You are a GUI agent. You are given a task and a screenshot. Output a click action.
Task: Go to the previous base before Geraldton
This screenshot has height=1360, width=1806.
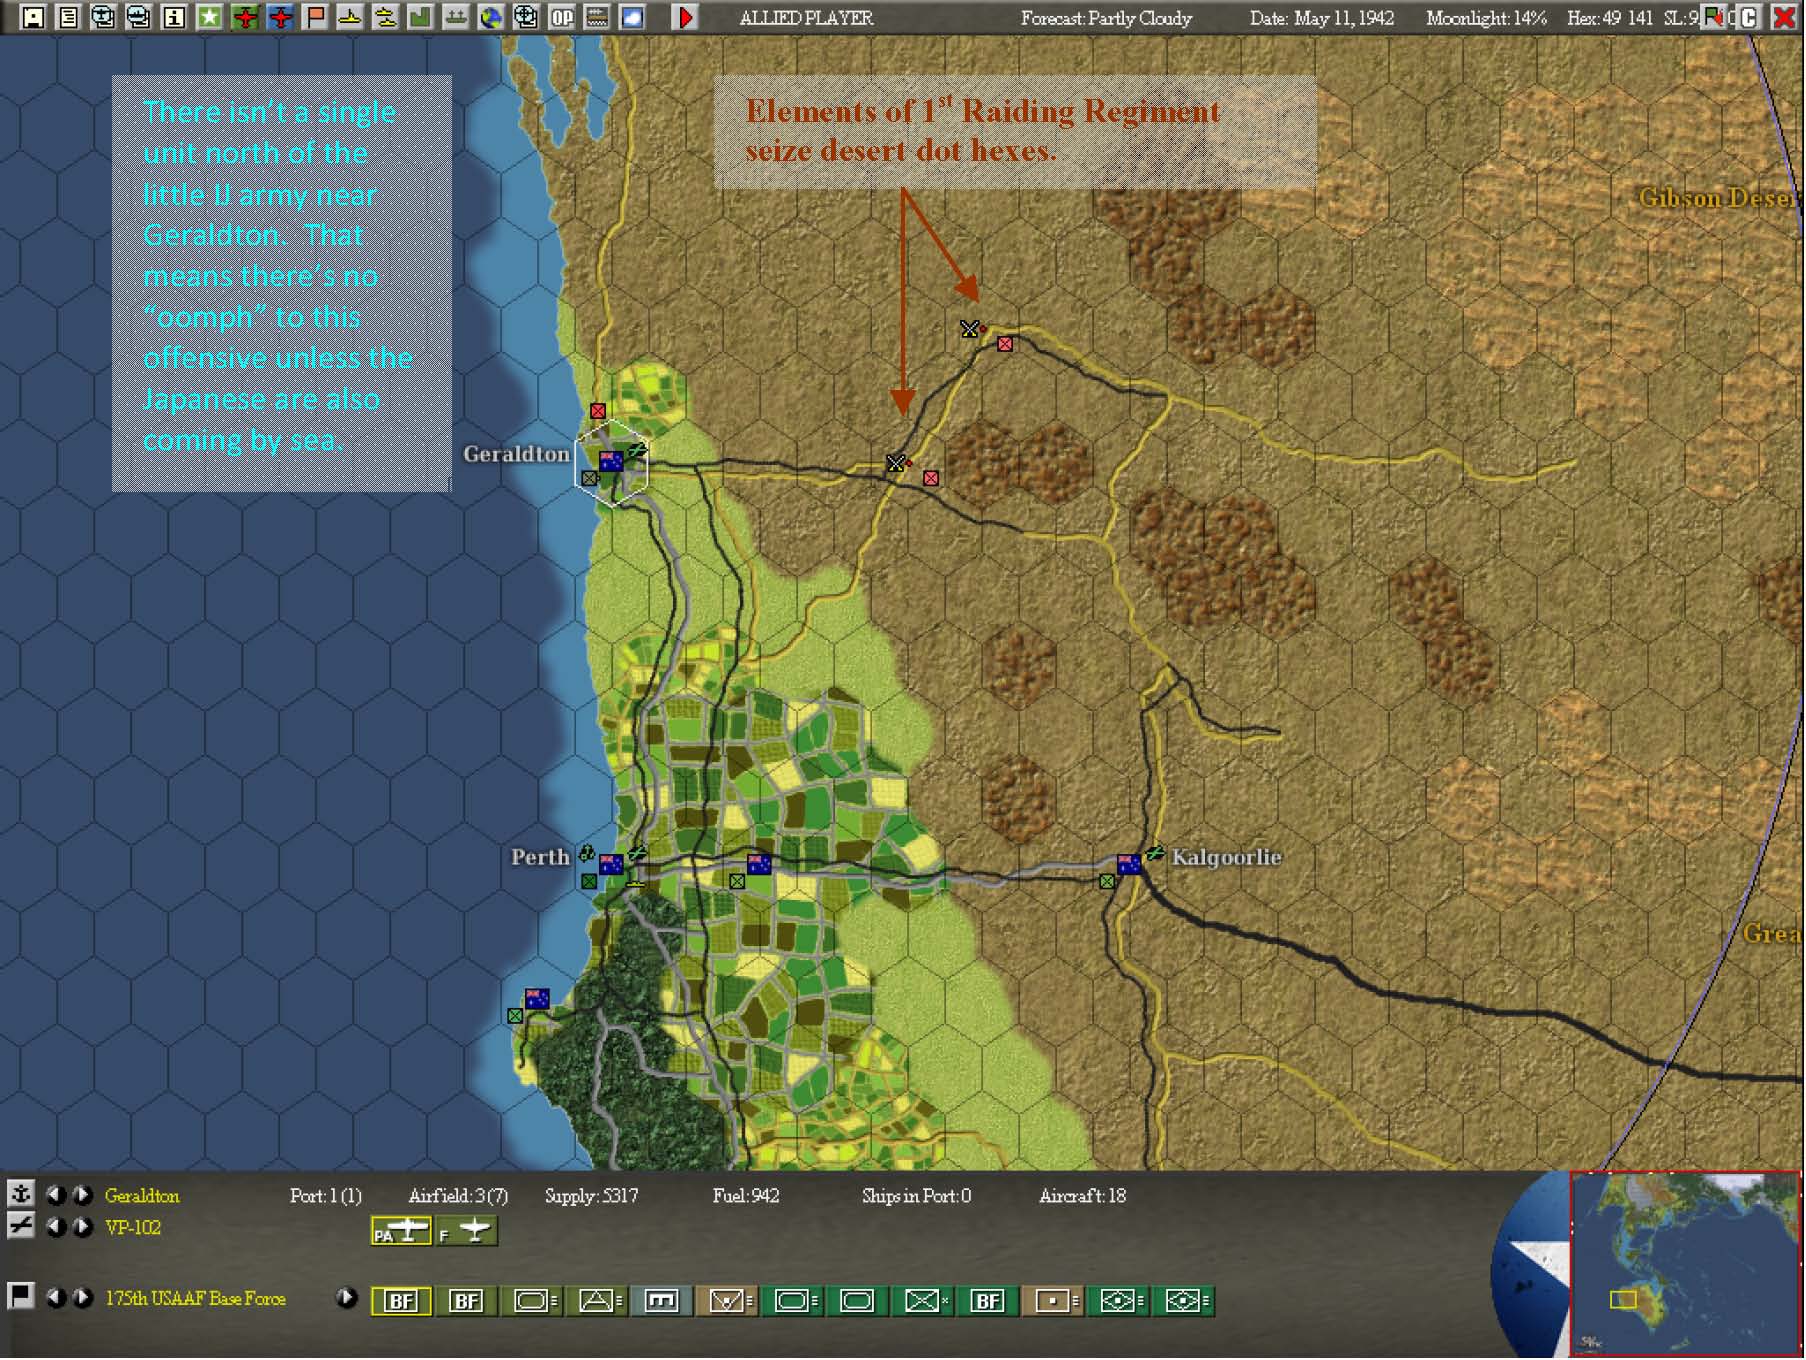[x=55, y=1195]
